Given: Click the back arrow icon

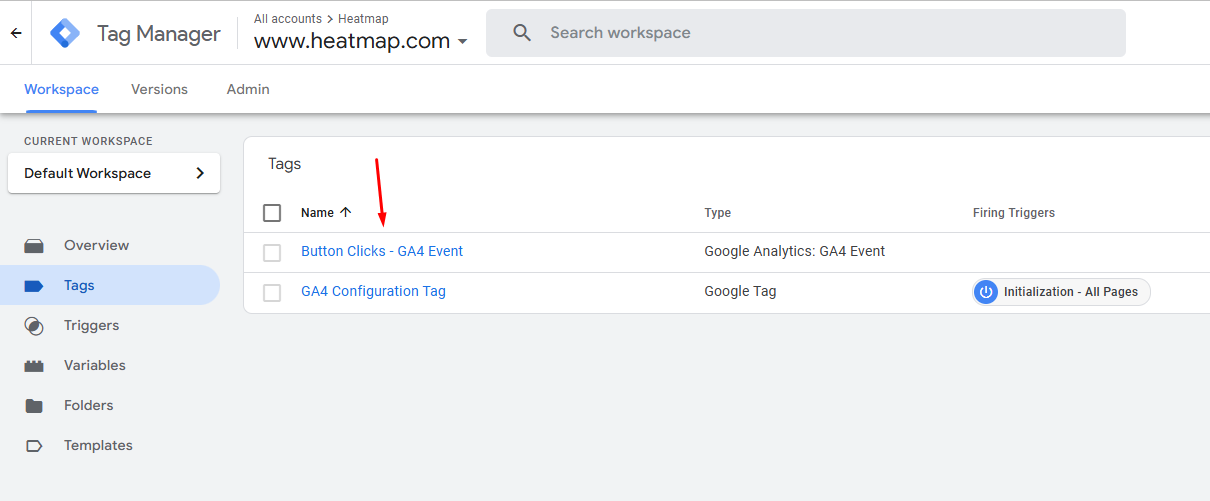Looking at the screenshot, I should click(15, 33).
